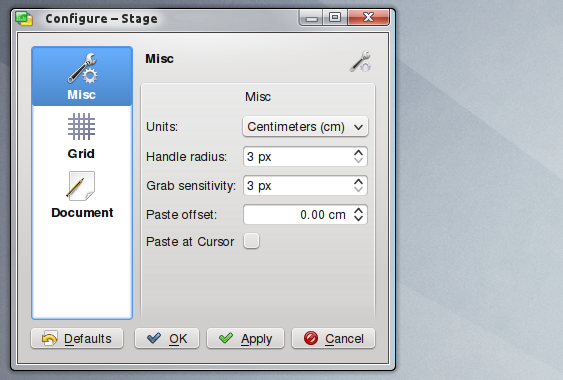This screenshot has width=563, height=380.
Task: Decrease the Paste offset value
Action: coord(358,218)
